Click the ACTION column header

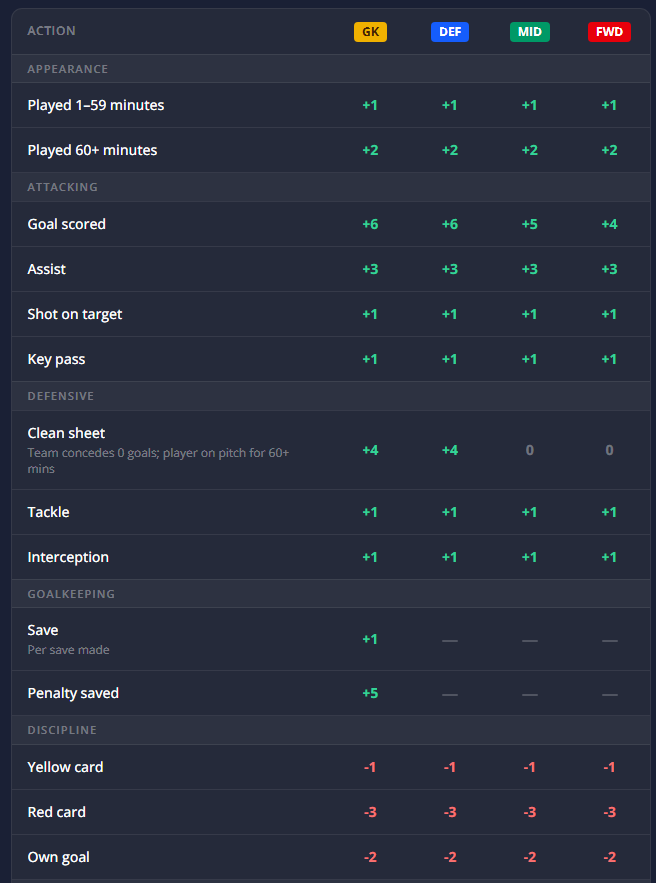click(51, 31)
